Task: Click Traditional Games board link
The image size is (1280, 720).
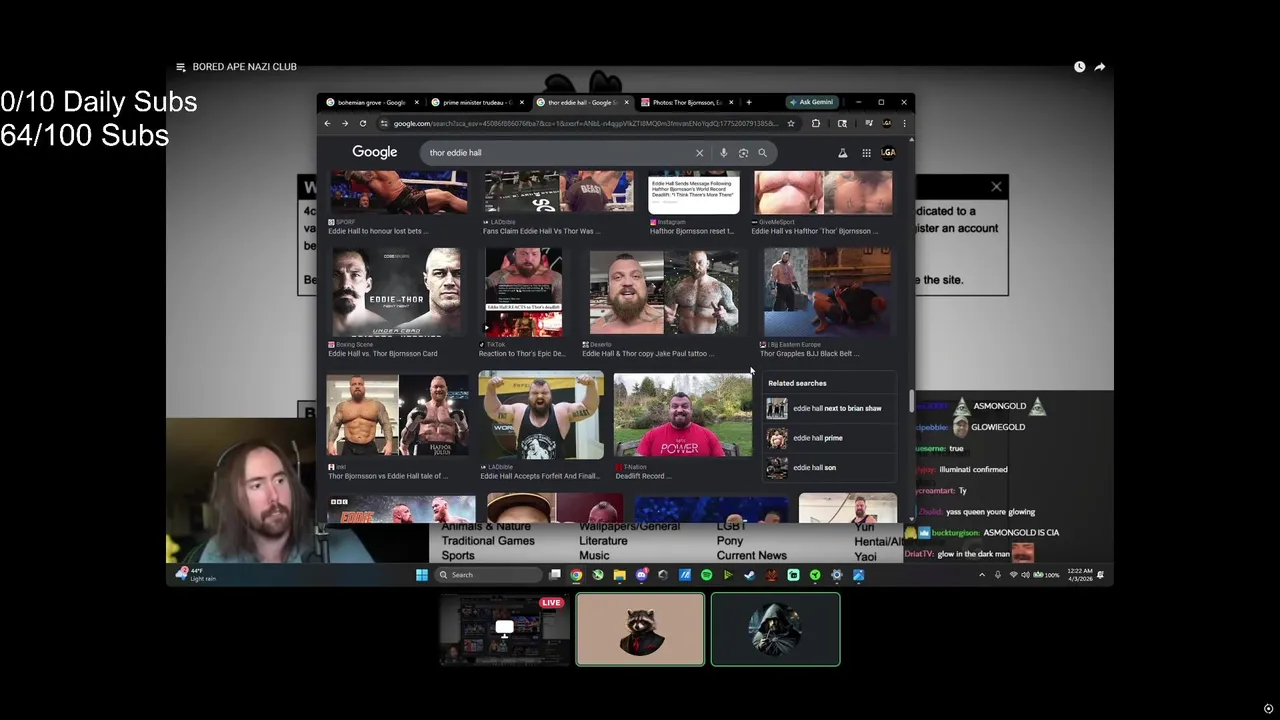Action: pyautogui.click(x=488, y=541)
